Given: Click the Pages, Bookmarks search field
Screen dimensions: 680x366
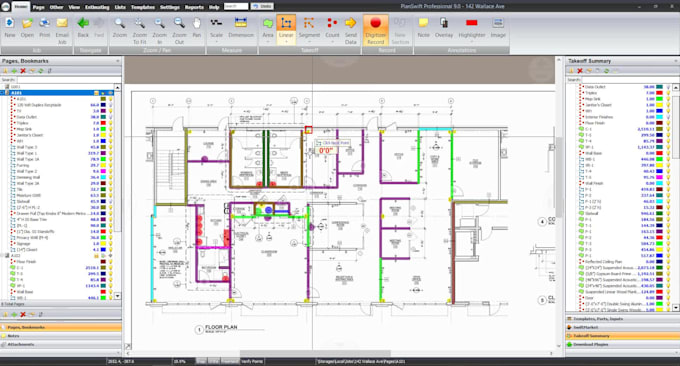Looking at the screenshot, I should (68, 80).
